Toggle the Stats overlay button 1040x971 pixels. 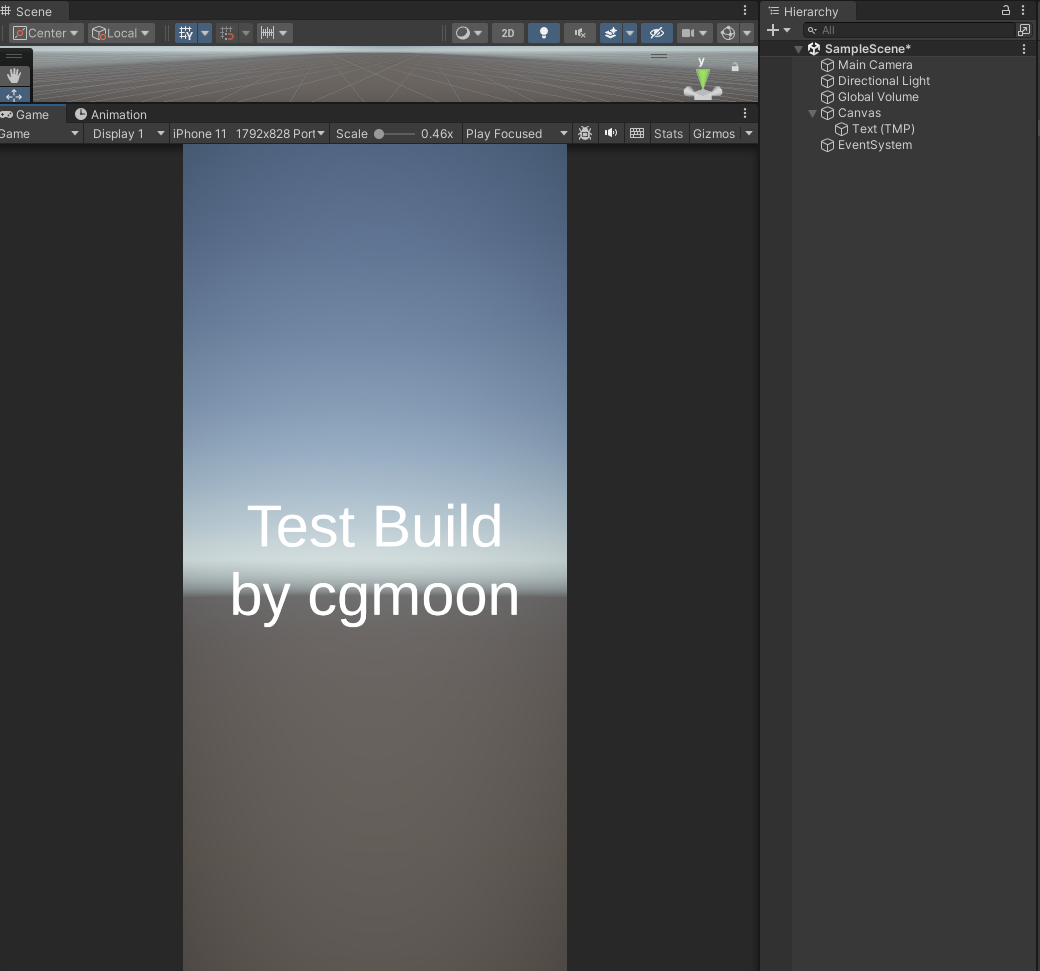click(x=669, y=134)
